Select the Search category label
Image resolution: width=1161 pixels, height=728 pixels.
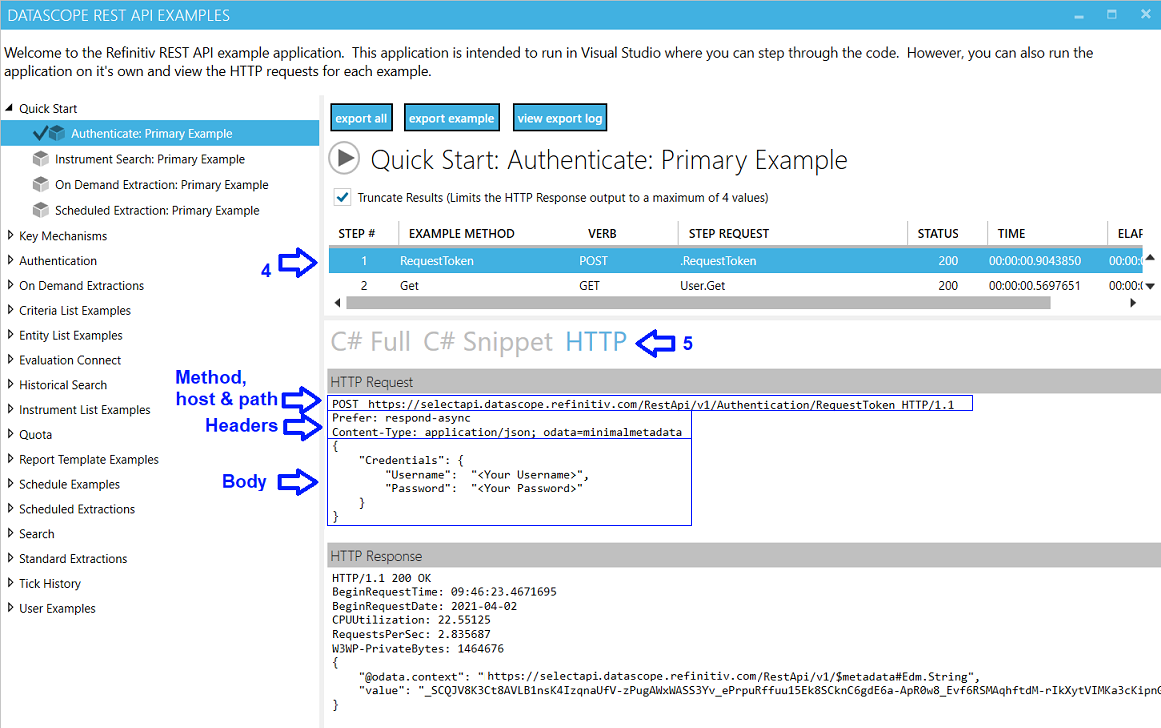[37, 534]
